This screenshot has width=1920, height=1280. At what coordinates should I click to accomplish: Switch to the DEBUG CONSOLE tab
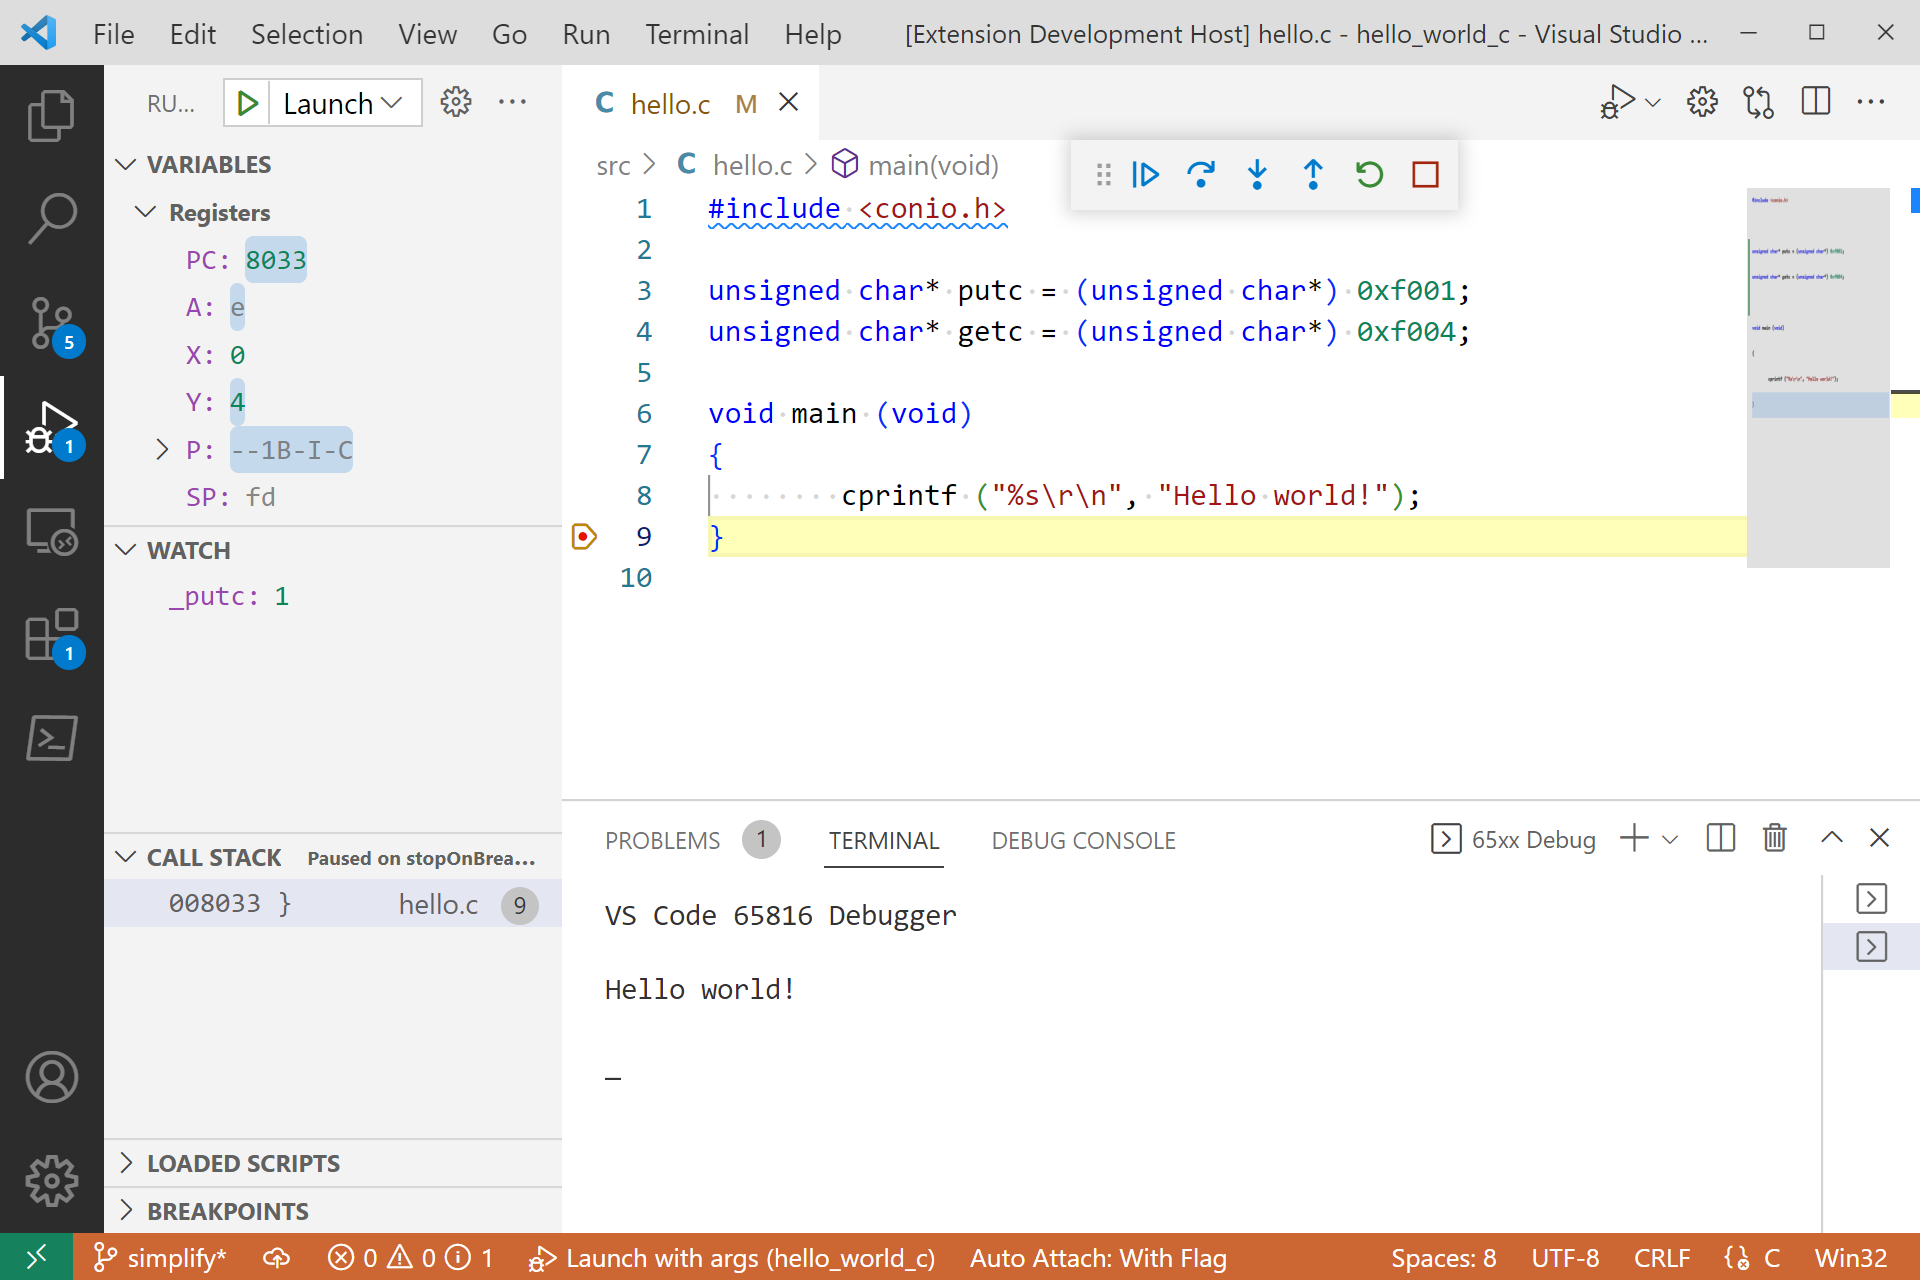1083,841
